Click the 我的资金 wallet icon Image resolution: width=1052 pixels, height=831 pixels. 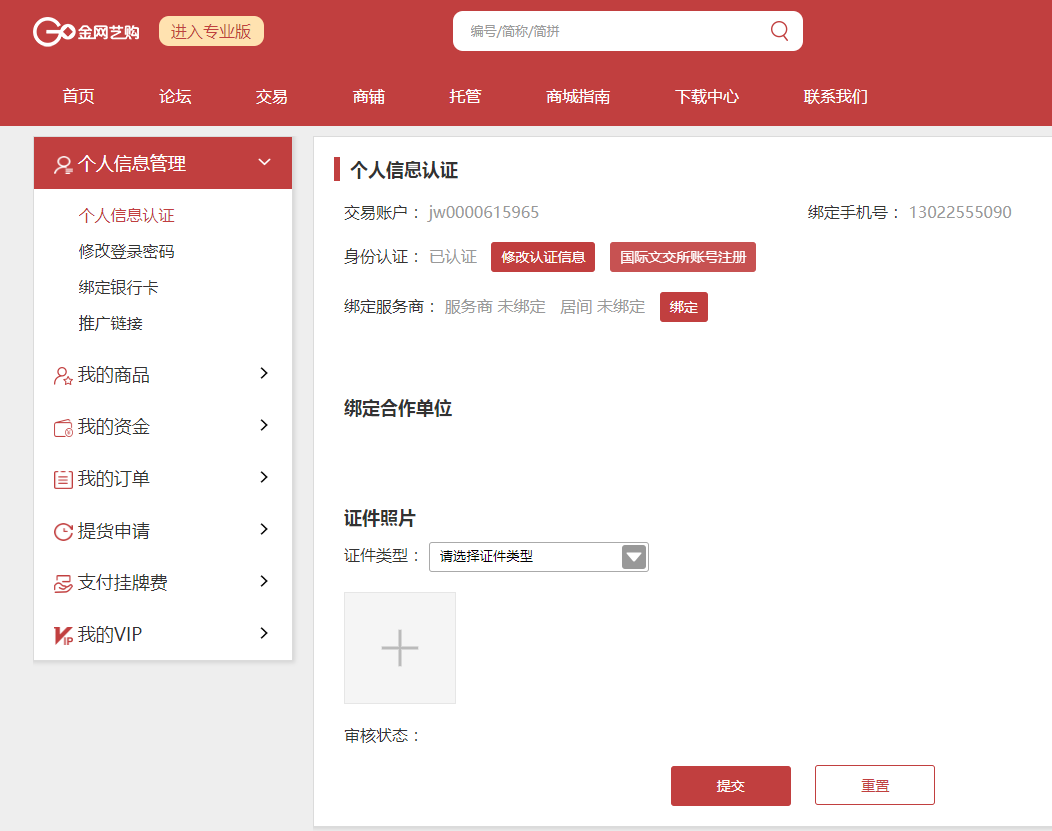click(x=63, y=428)
